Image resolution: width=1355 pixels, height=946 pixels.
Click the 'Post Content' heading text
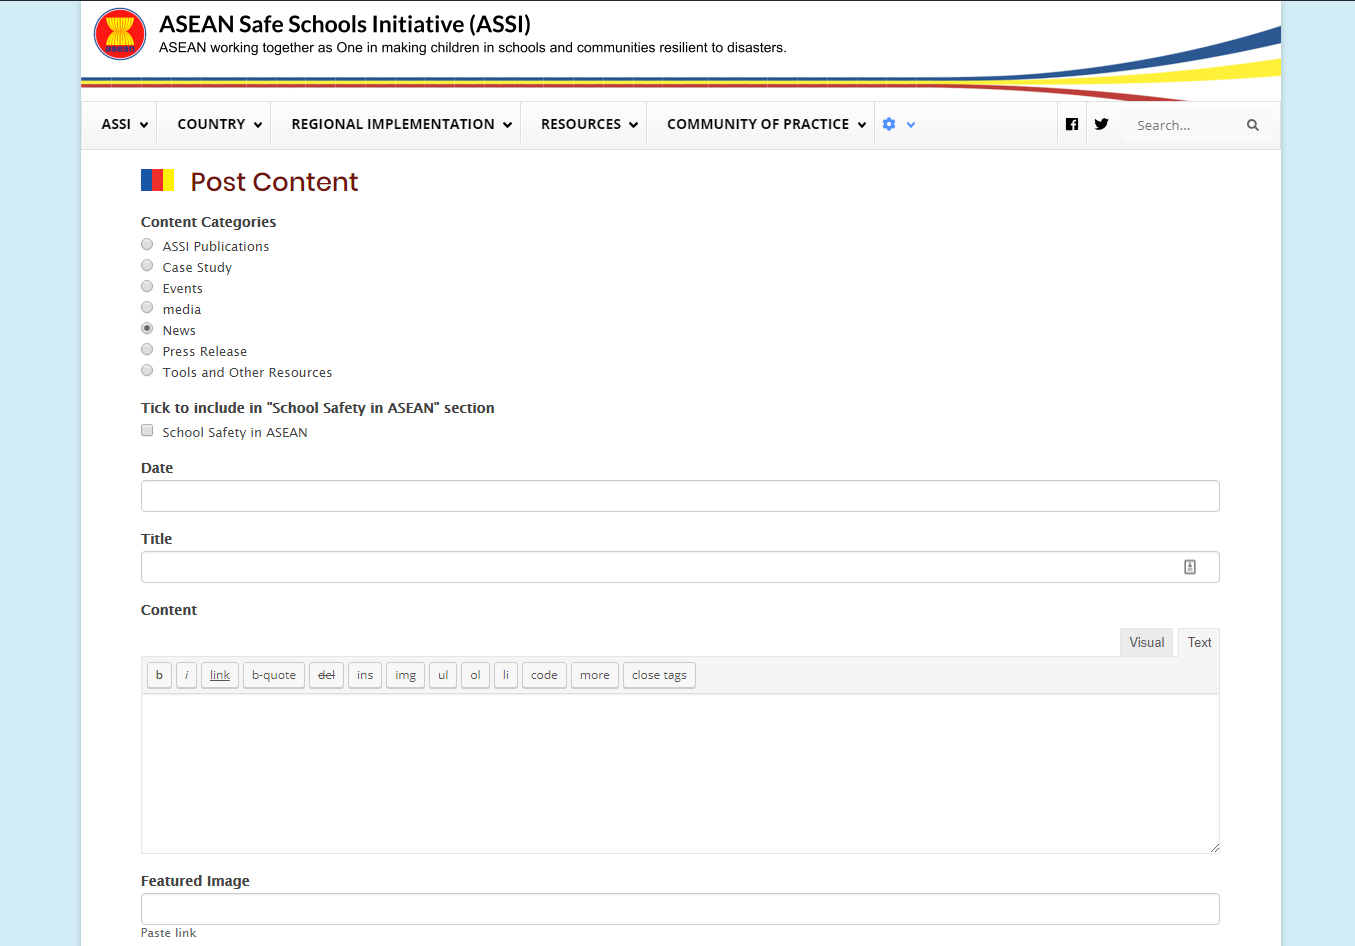(274, 182)
